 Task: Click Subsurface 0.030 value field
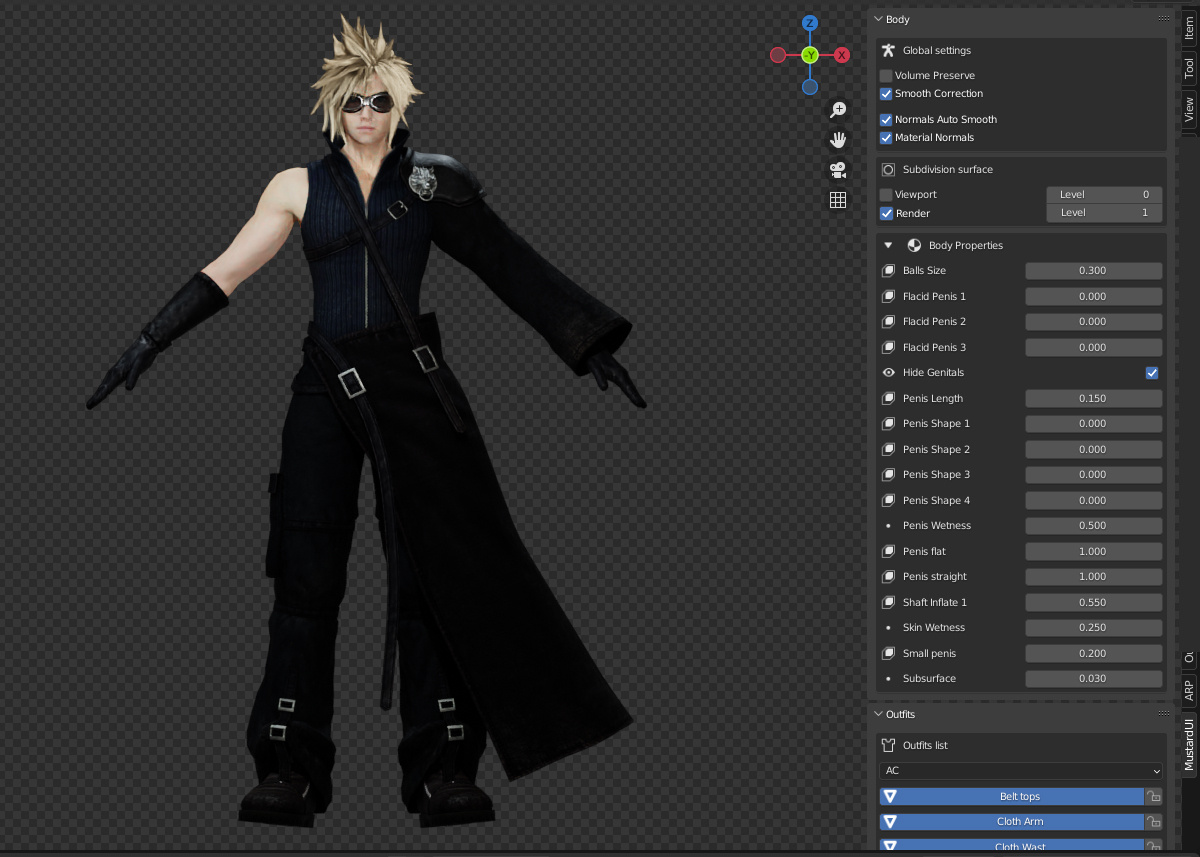(x=1093, y=679)
